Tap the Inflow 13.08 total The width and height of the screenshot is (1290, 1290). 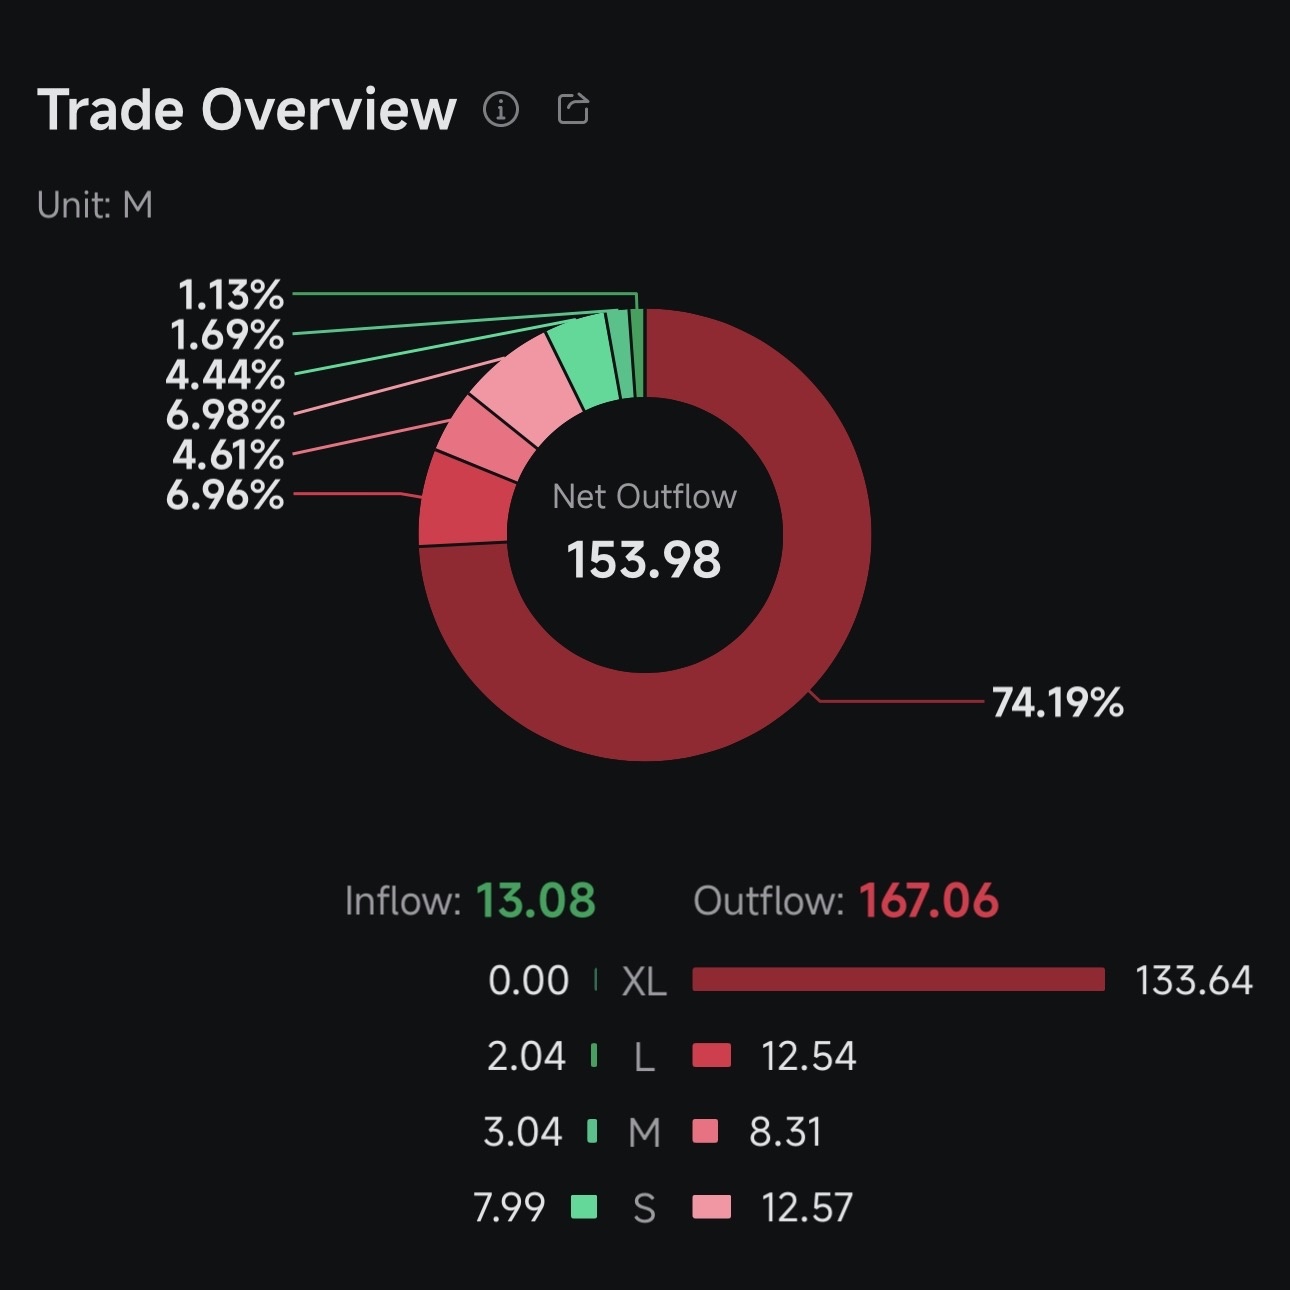[470, 901]
